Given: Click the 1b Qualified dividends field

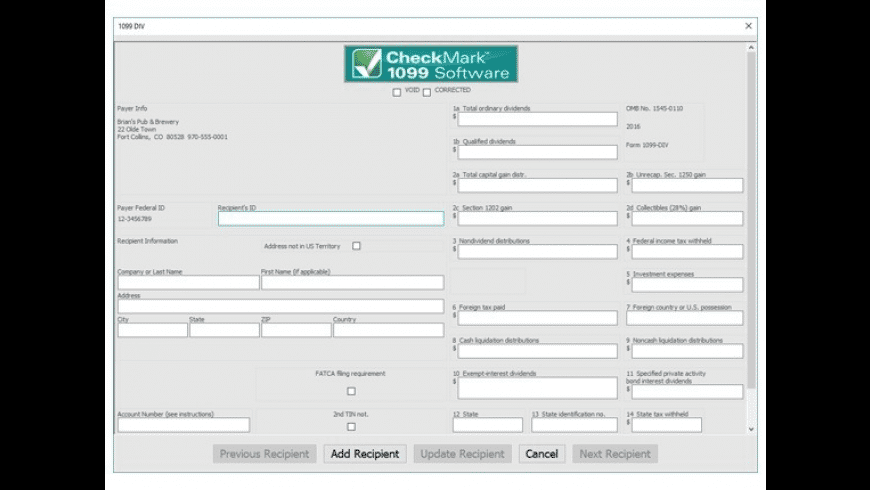Looking at the screenshot, I should pyautogui.click(x=537, y=152).
